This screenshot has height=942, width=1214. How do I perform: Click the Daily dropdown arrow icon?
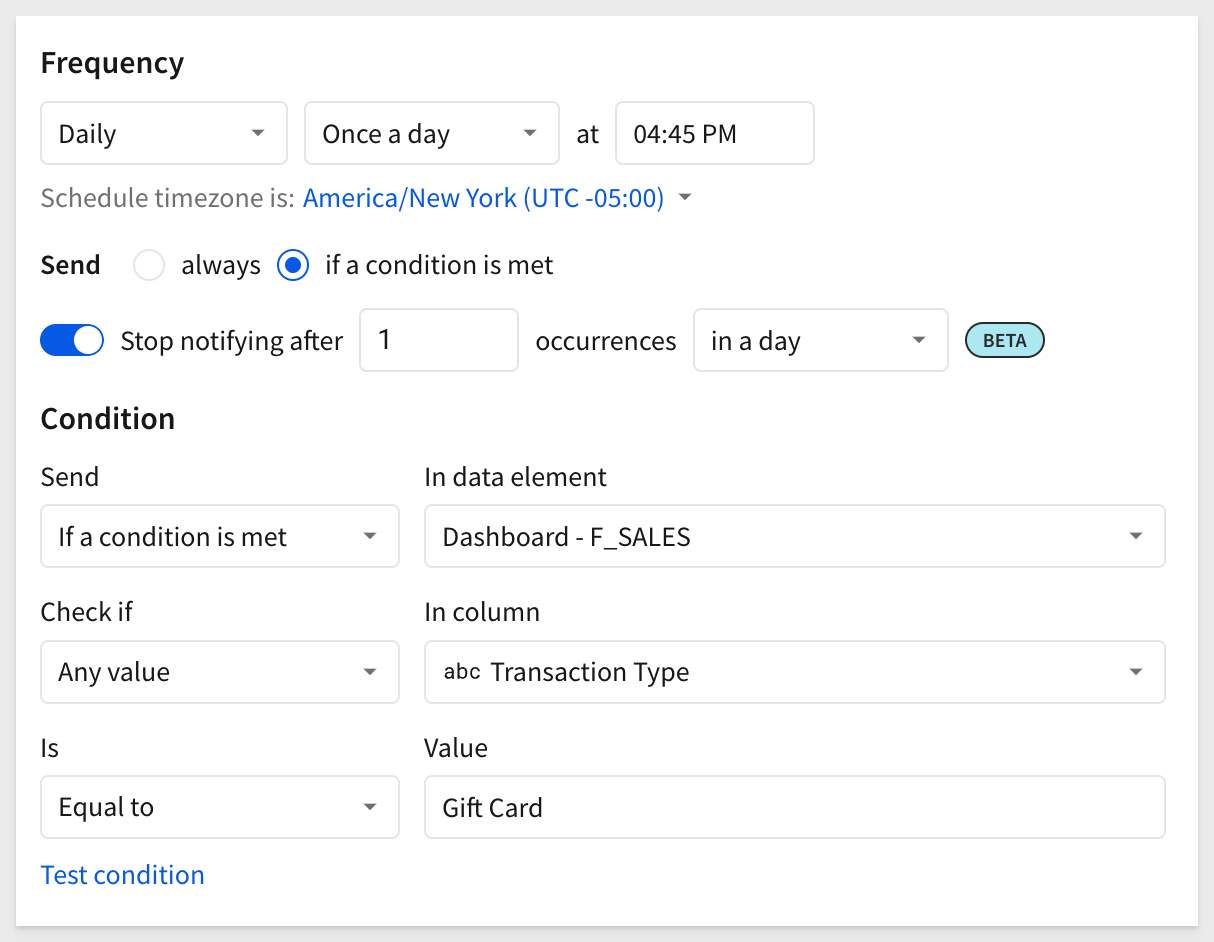pos(258,133)
